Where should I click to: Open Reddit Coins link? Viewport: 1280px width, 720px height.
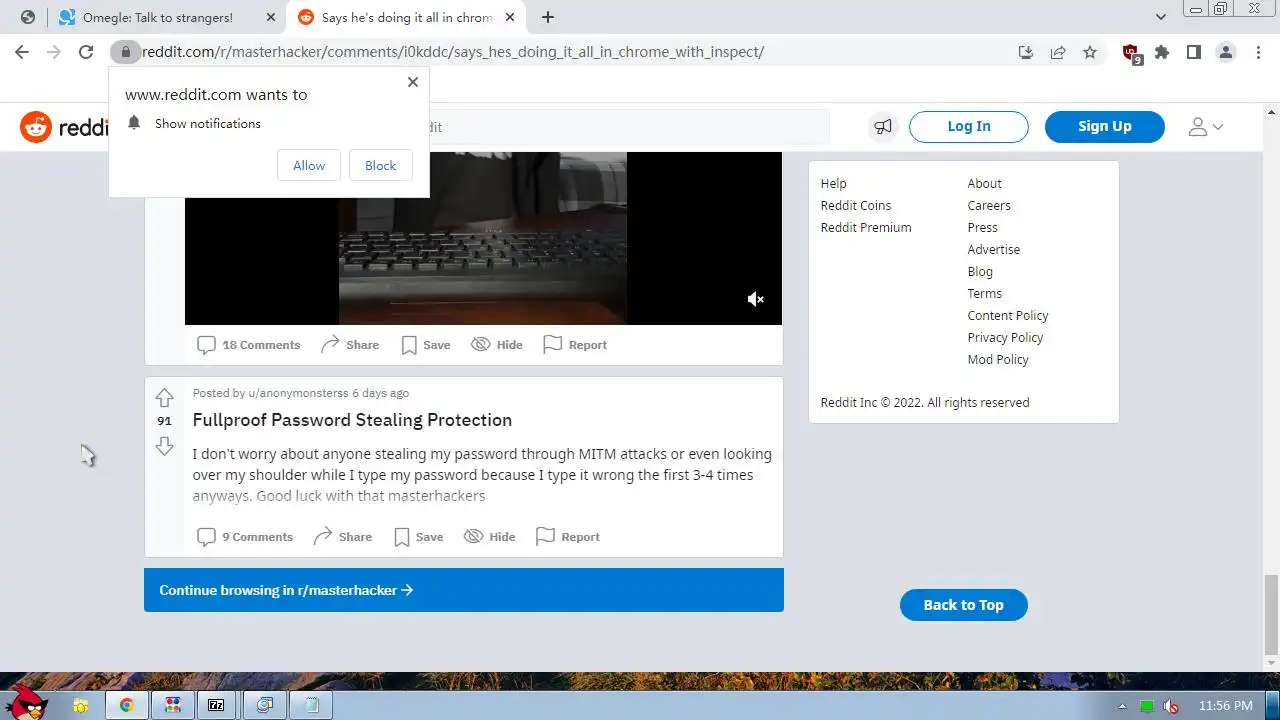[856, 206]
